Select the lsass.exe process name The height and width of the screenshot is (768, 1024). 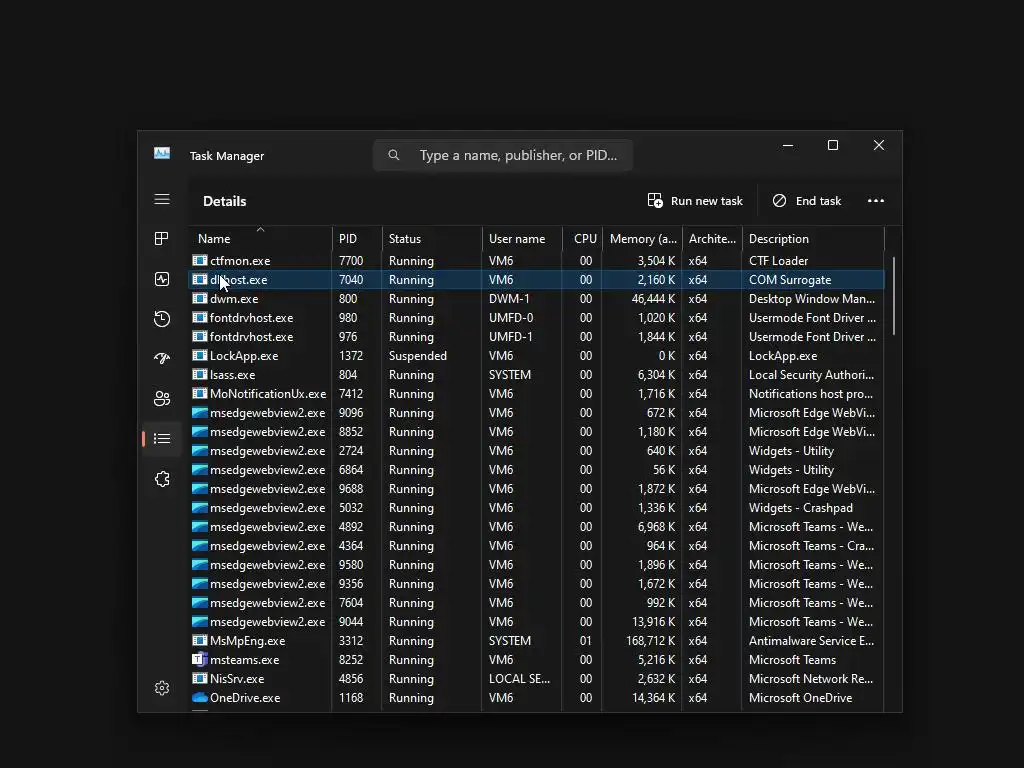(232, 375)
